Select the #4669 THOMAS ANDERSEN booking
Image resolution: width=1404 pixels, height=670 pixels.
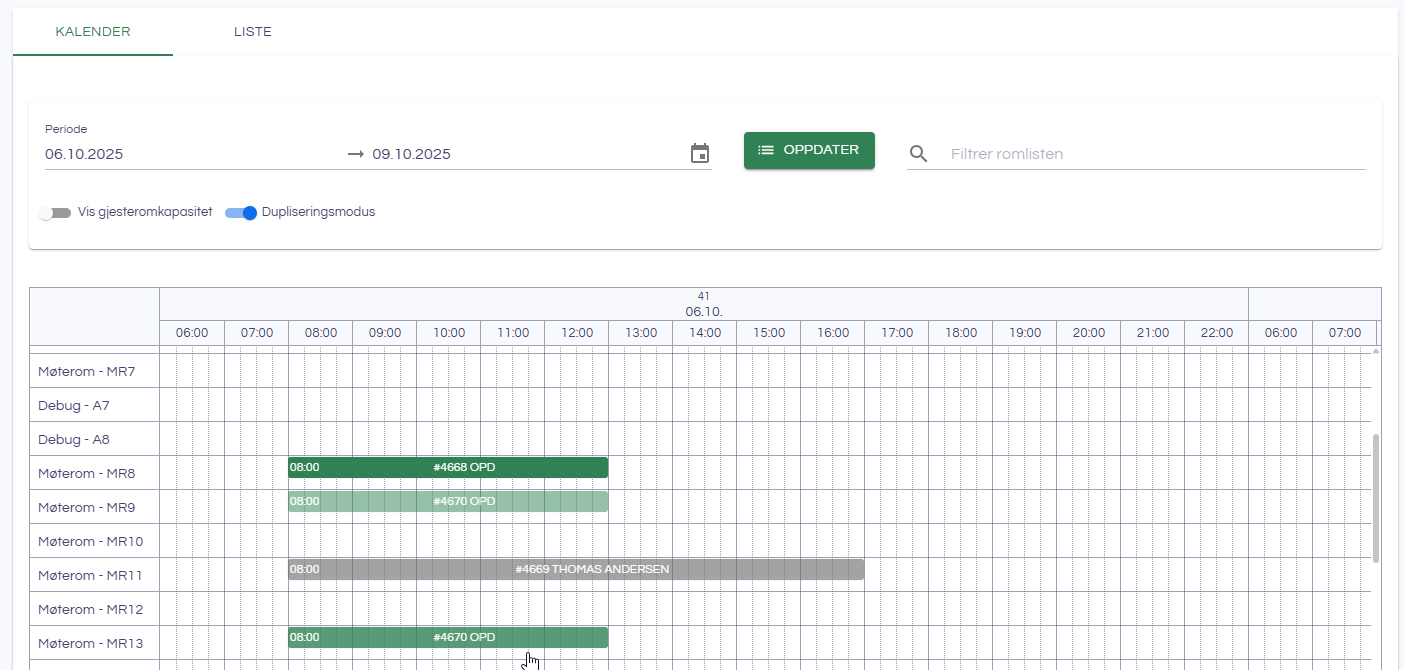click(x=576, y=569)
